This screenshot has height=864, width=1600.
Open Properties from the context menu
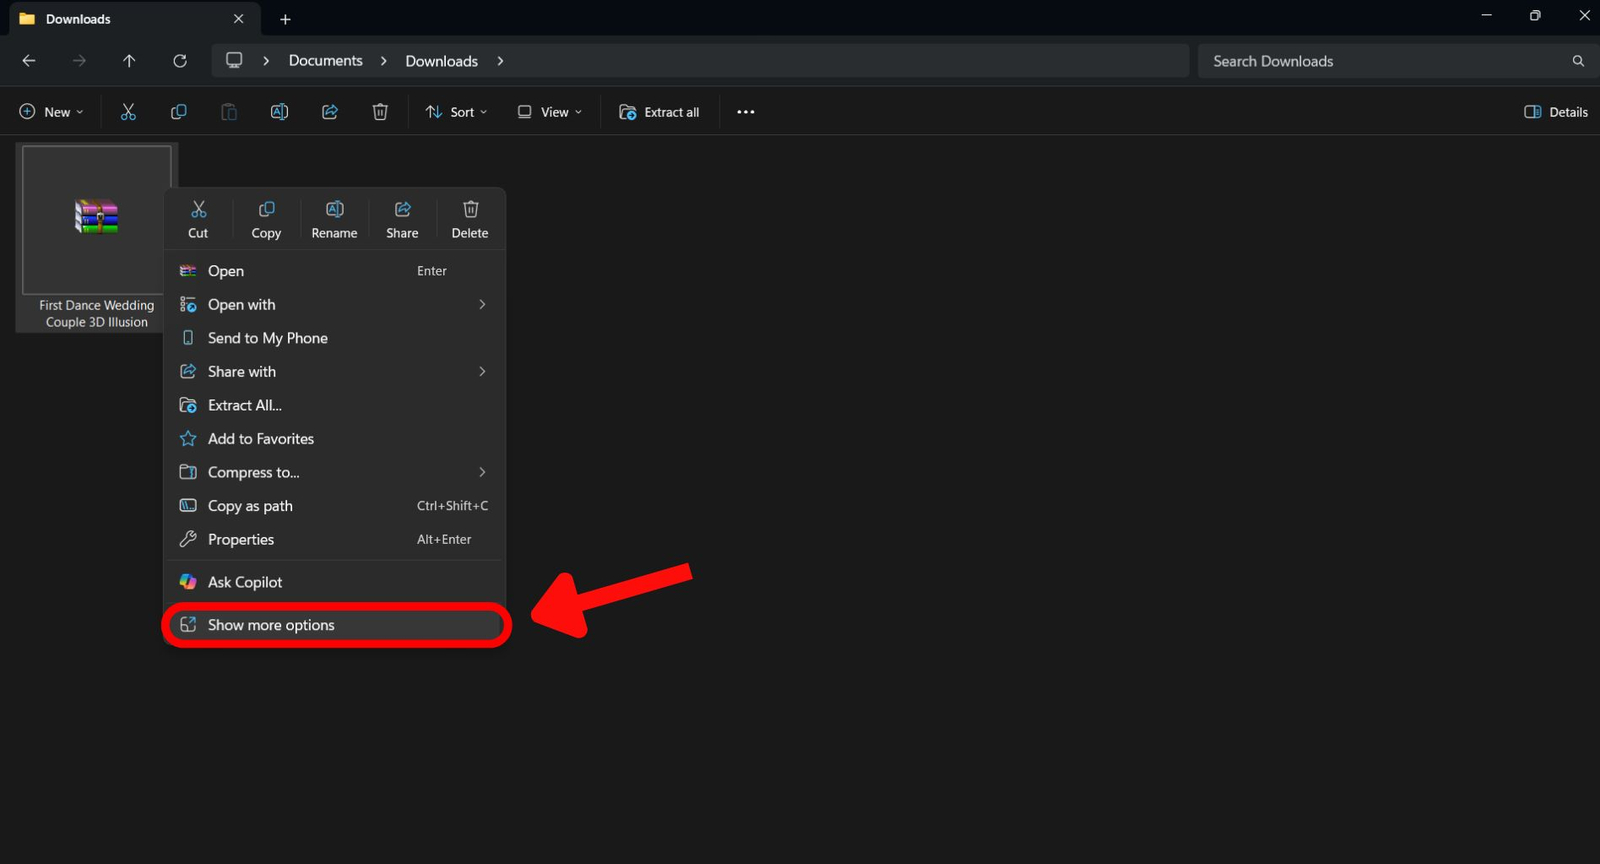pyautogui.click(x=335, y=539)
